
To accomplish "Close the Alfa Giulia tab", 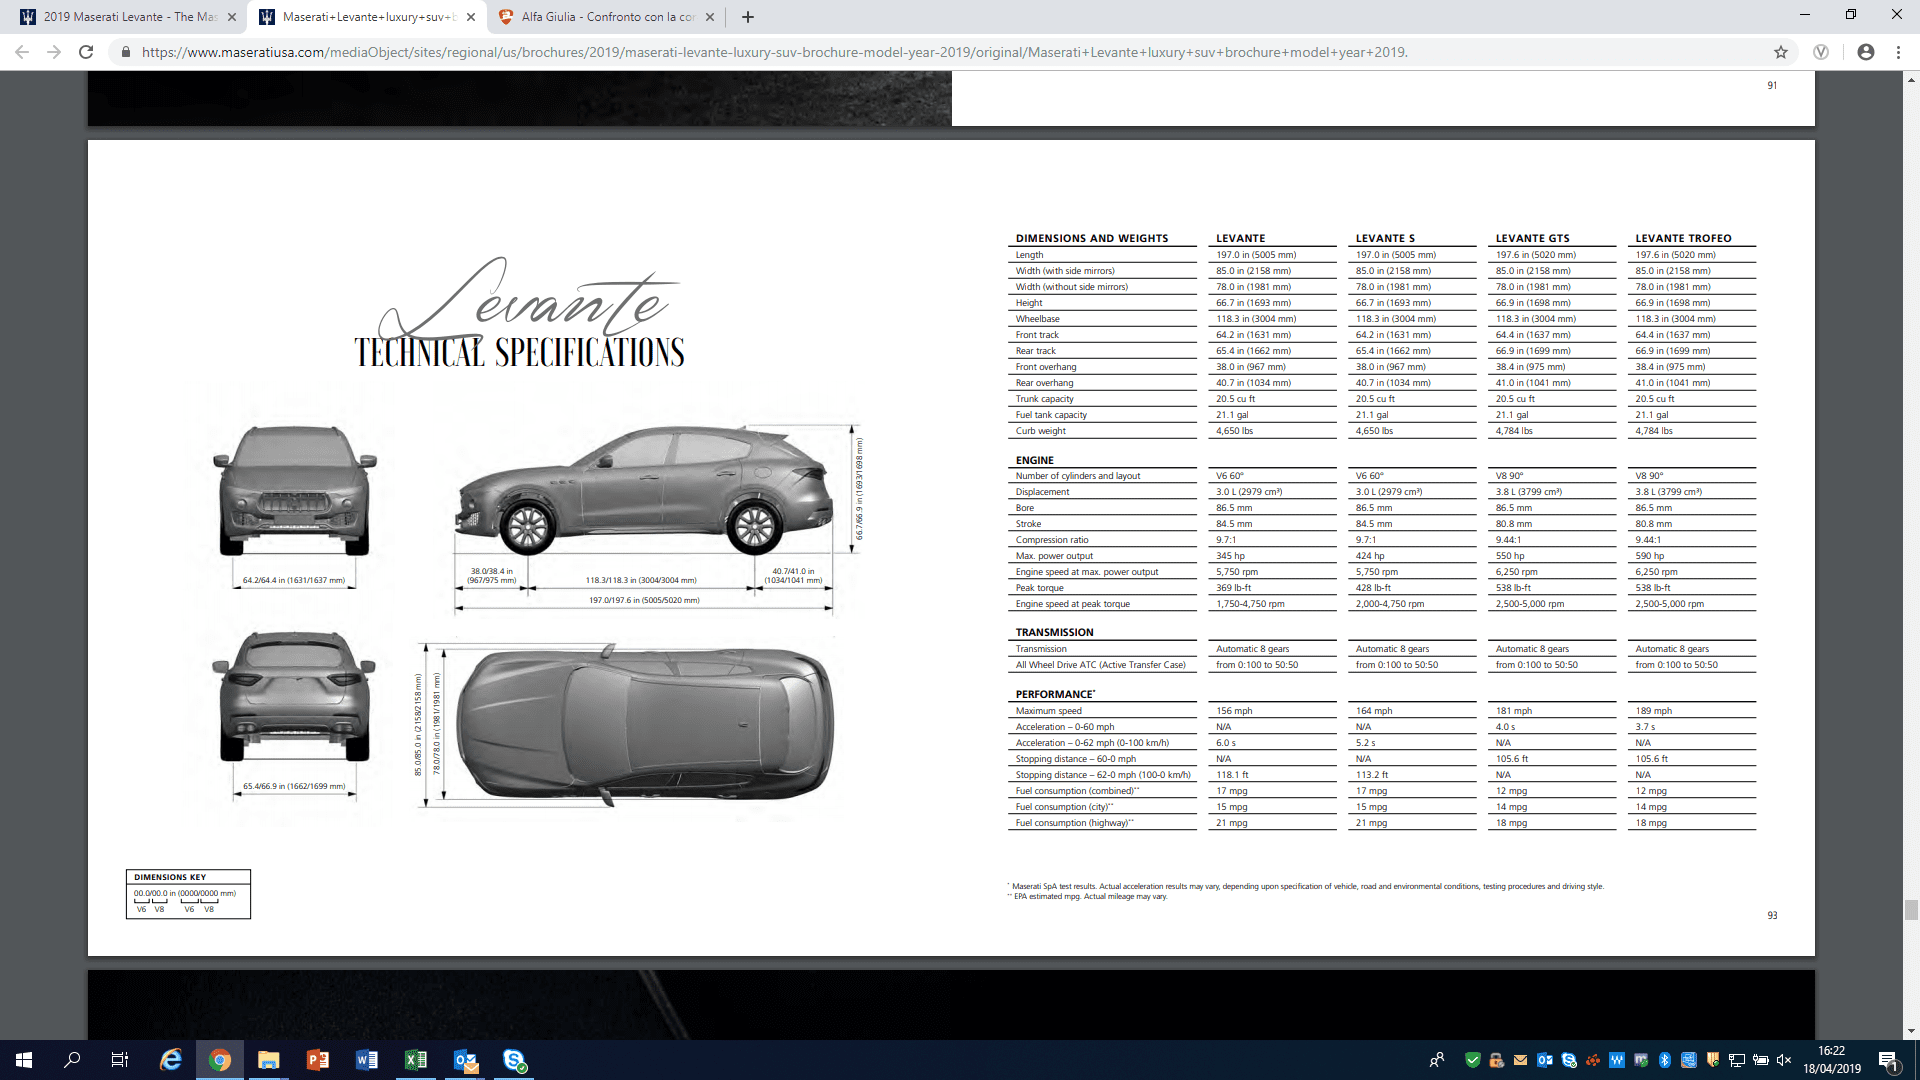I will 710,17.
